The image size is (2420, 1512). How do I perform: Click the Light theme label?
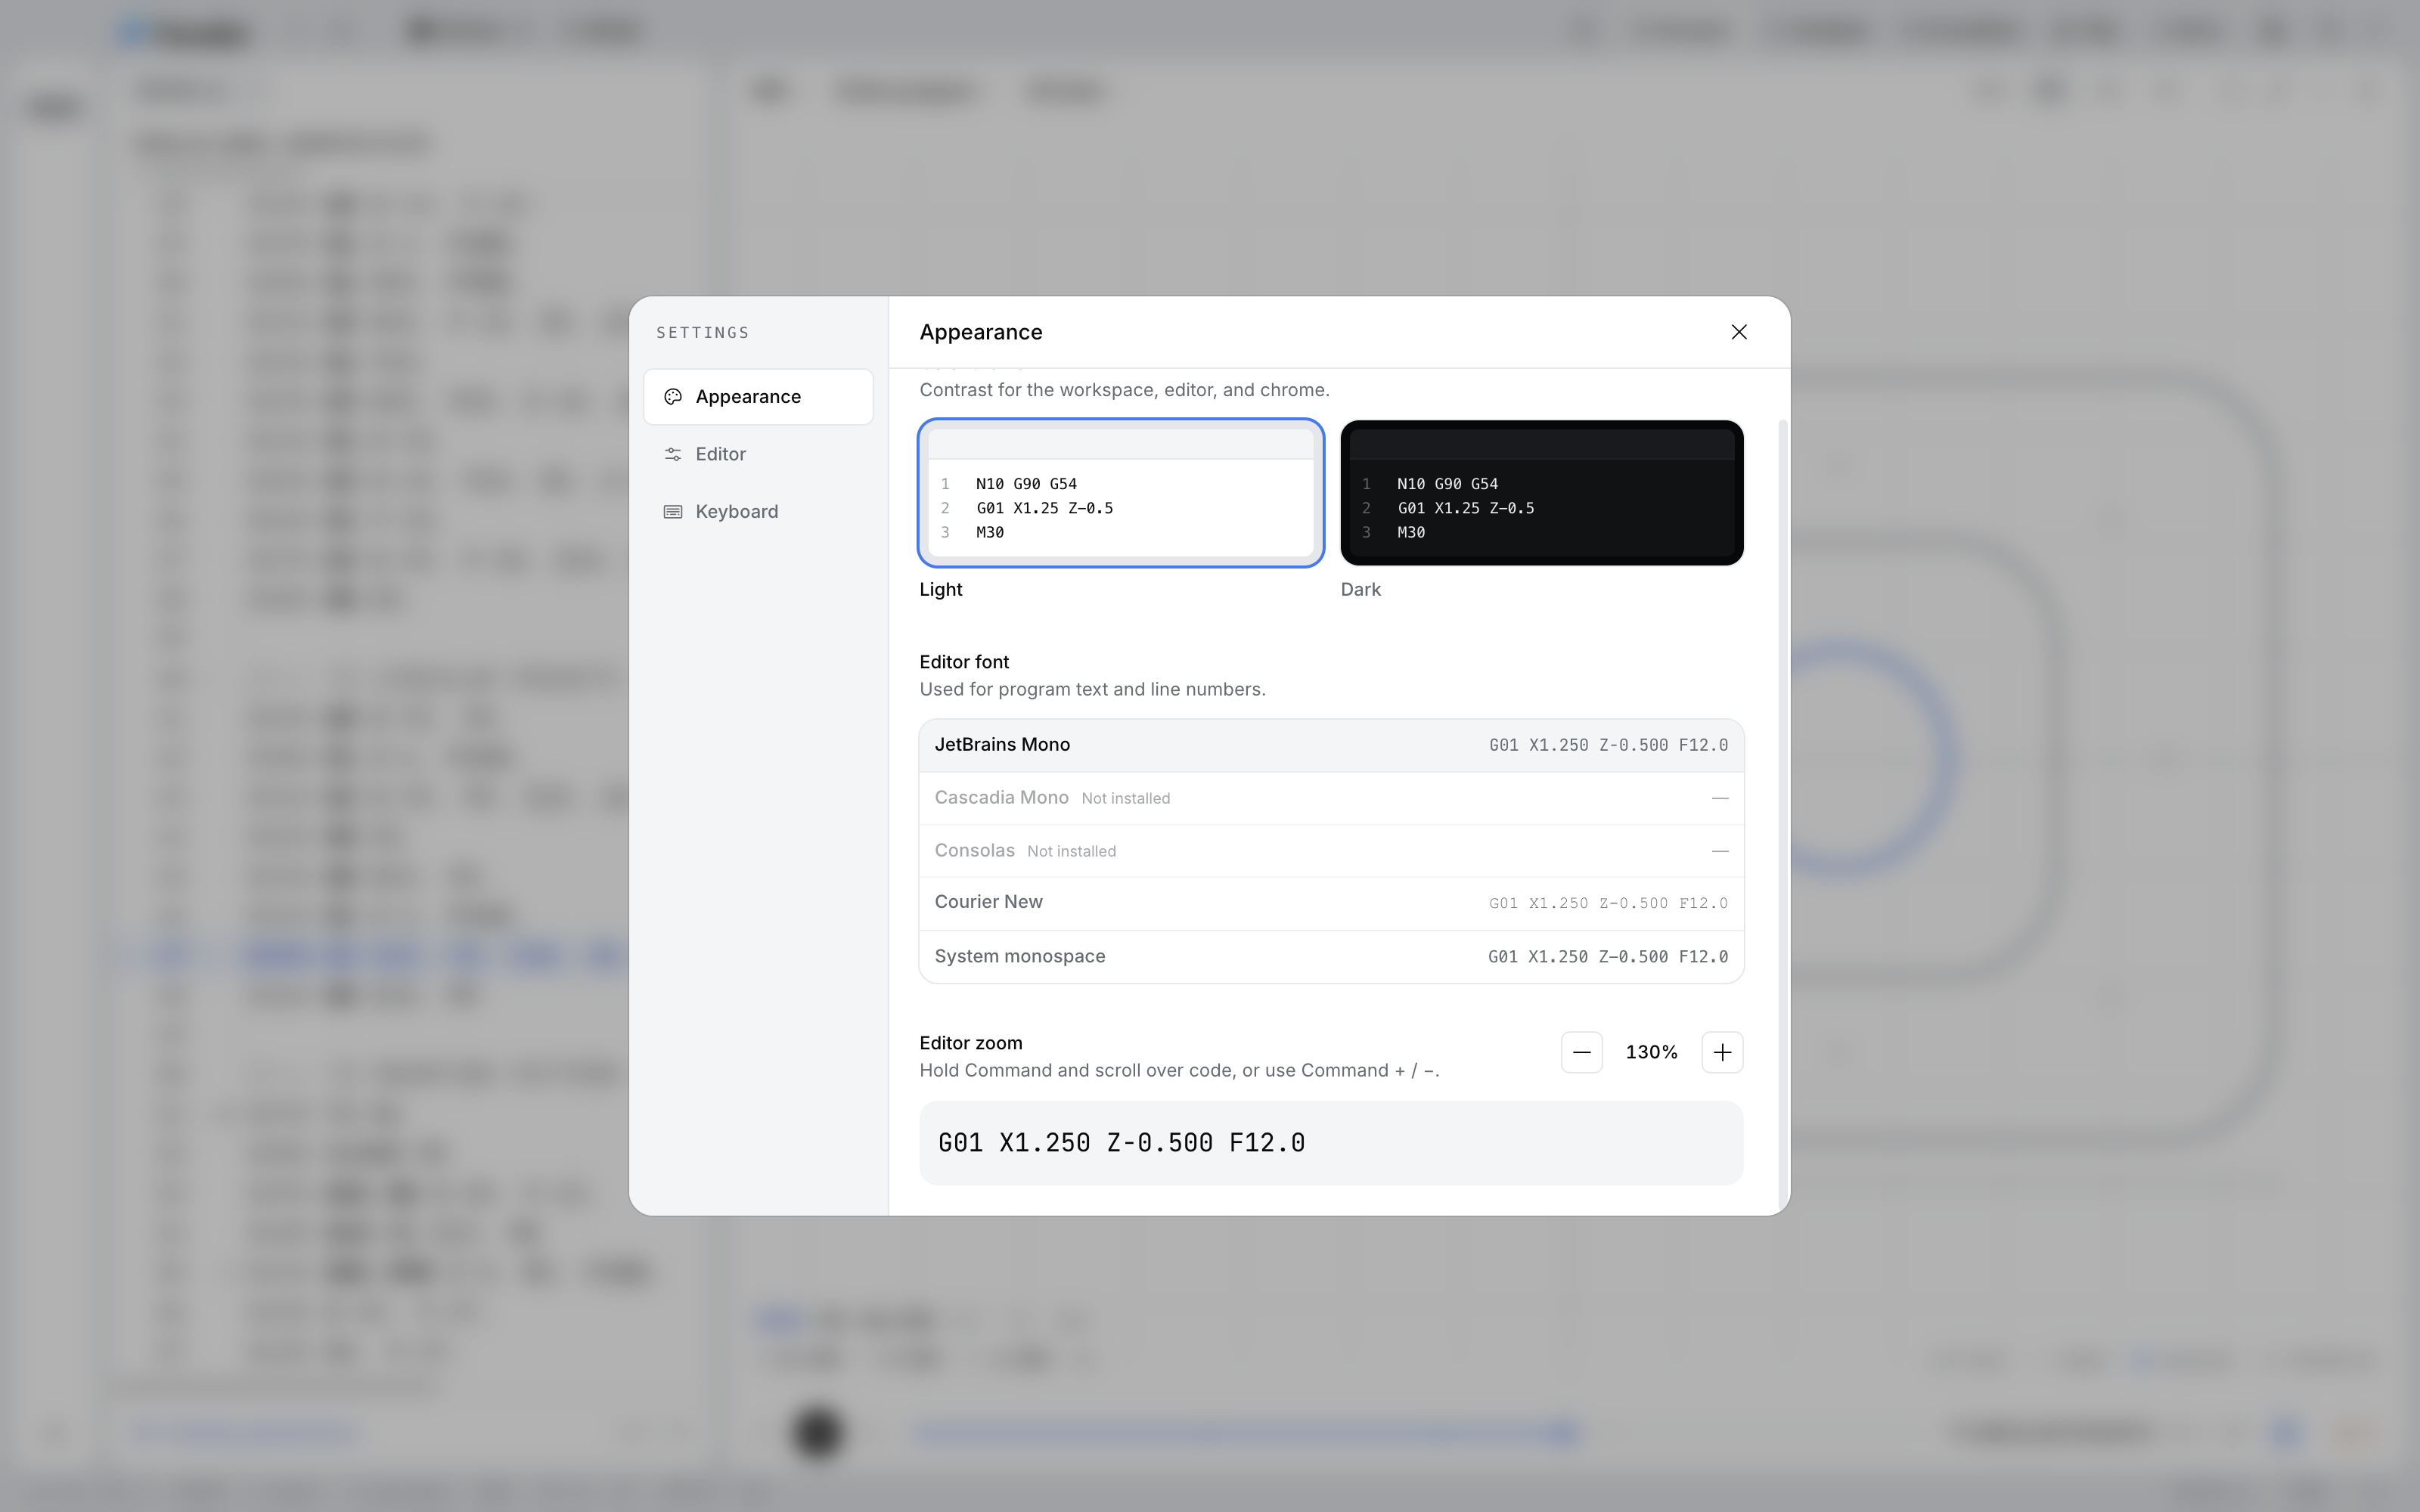tap(940, 590)
